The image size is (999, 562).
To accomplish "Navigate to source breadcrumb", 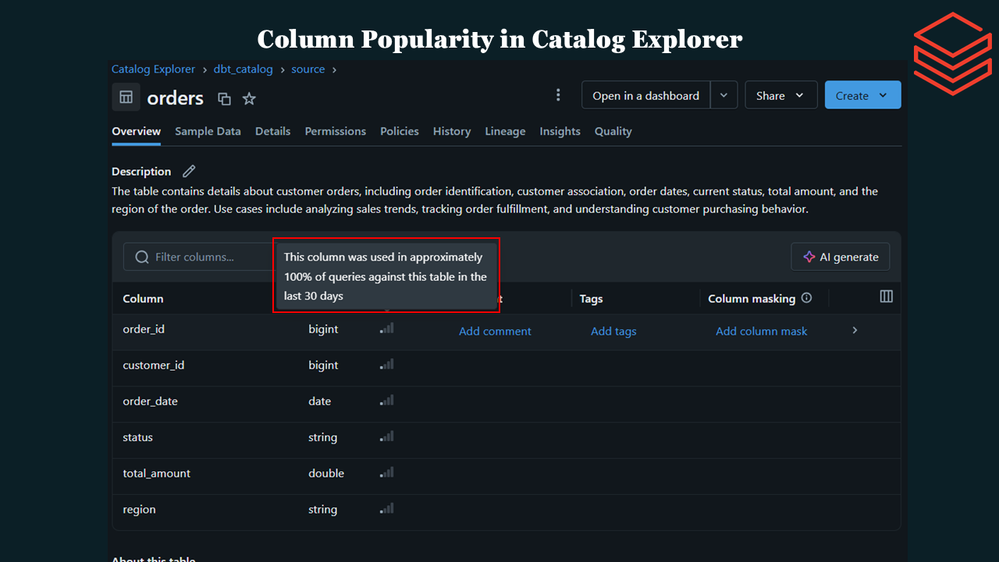I will [x=308, y=69].
